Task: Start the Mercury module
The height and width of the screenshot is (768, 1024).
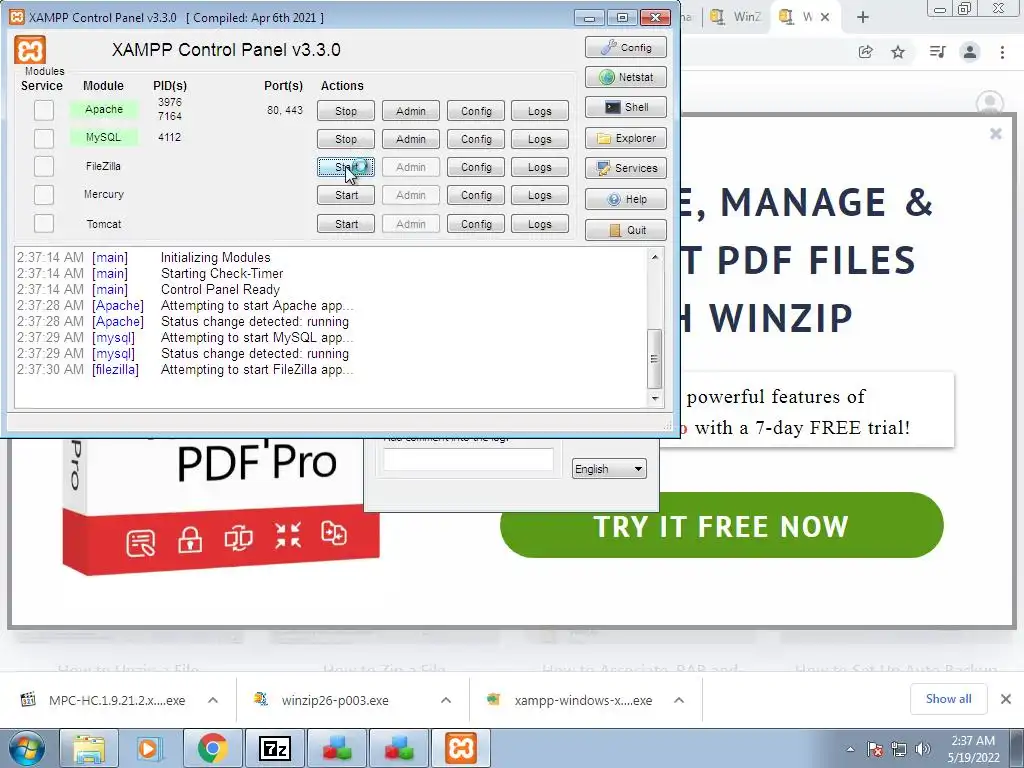Action: coord(345,195)
